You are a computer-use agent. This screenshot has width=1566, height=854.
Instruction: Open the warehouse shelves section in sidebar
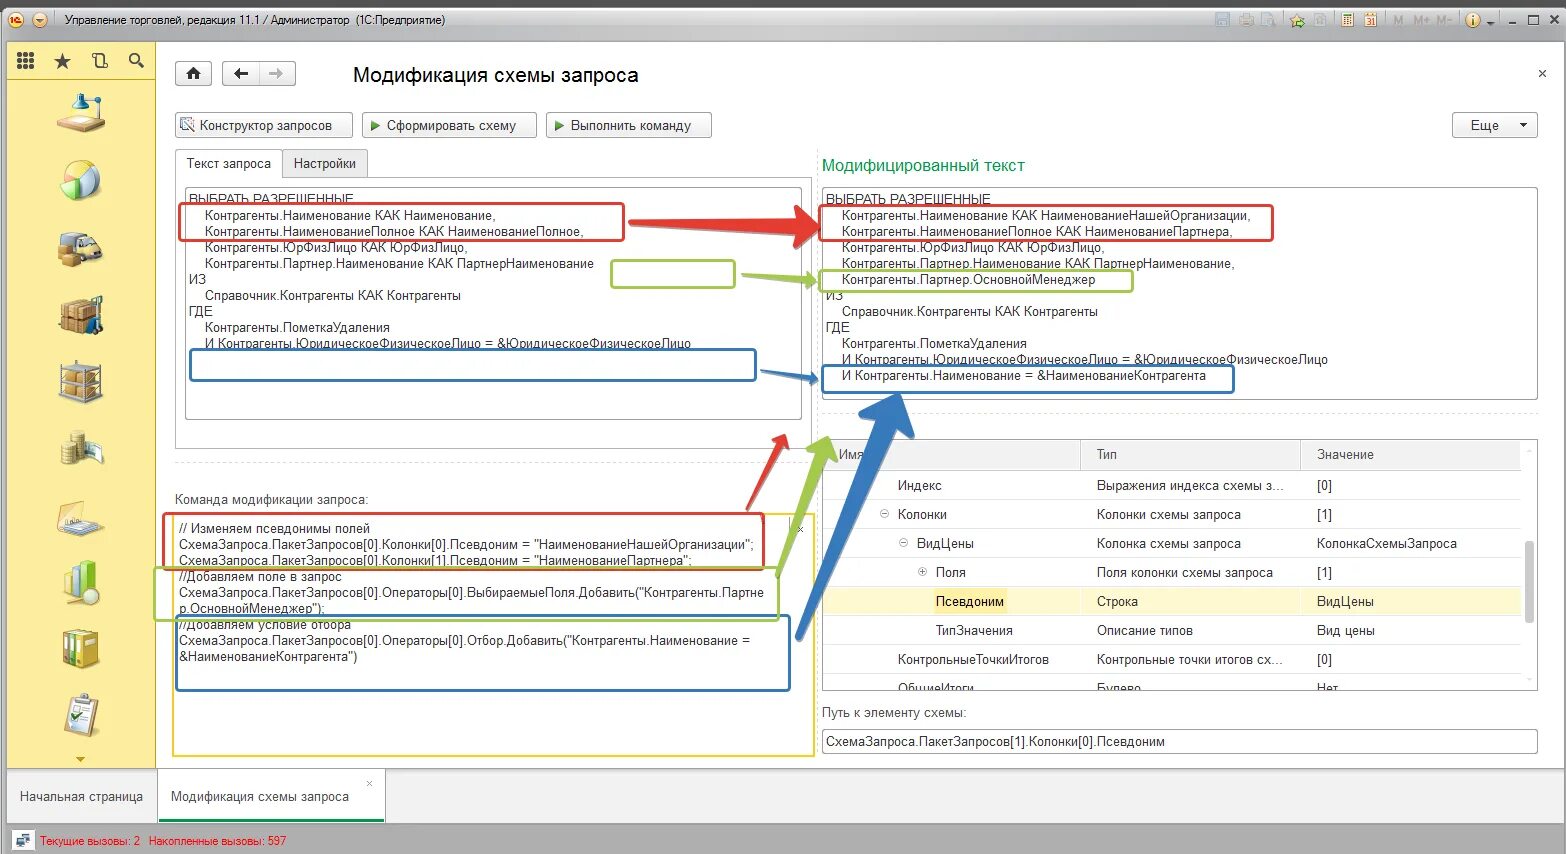click(81, 382)
